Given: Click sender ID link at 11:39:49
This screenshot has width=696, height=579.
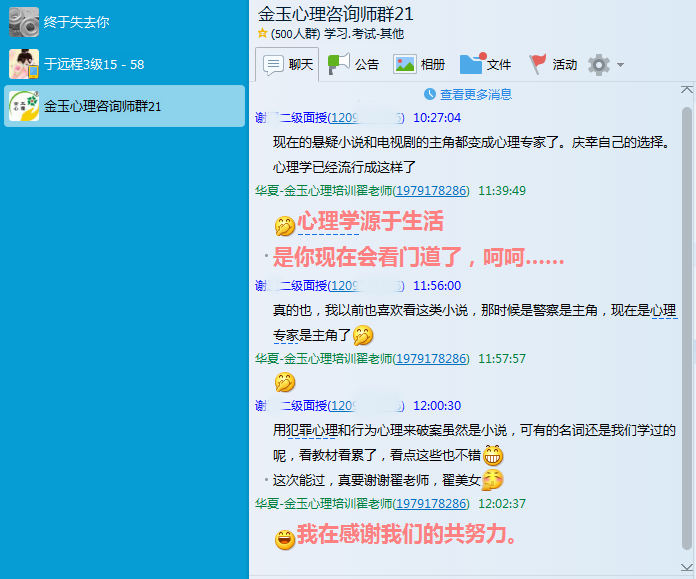Looking at the screenshot, I should 430,190.
